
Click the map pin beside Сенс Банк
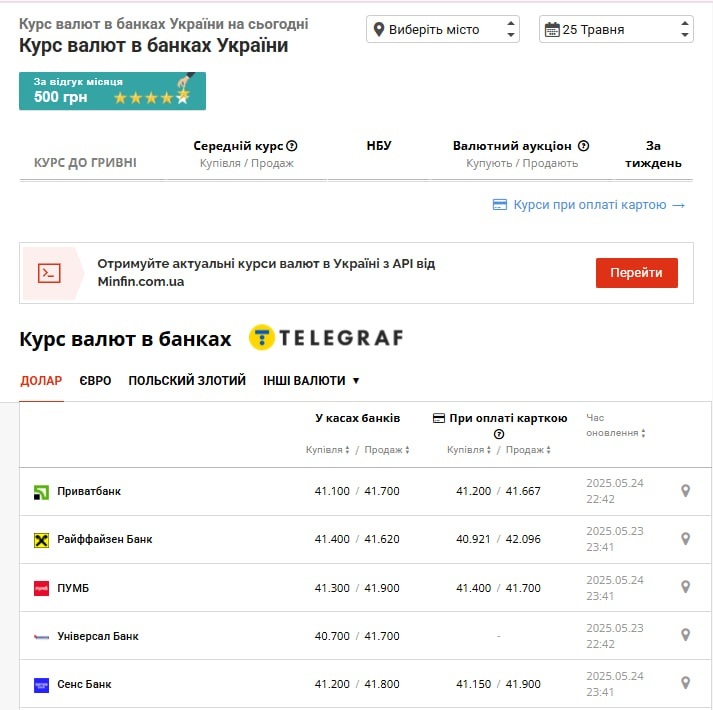pyautogui.click(x=685, y=683)
